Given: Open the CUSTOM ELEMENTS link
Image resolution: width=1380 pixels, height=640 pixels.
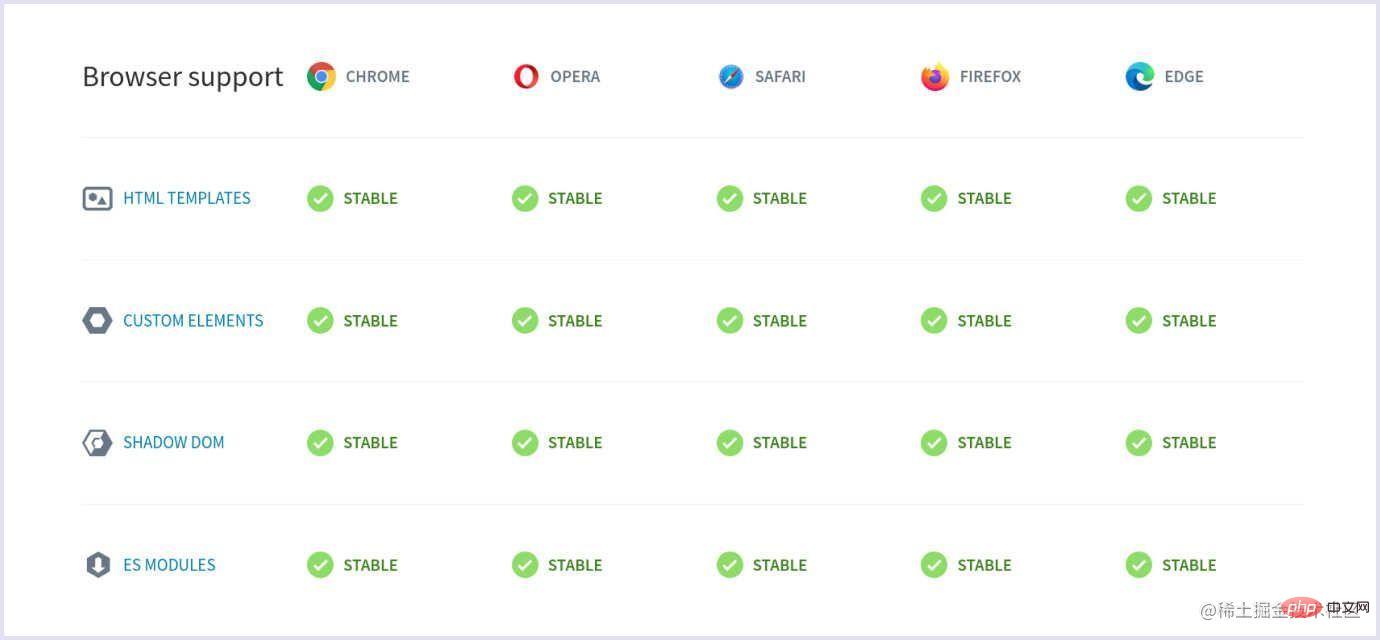Looking at the screenshot, I should pyautogui.click(x=193, y=321).
